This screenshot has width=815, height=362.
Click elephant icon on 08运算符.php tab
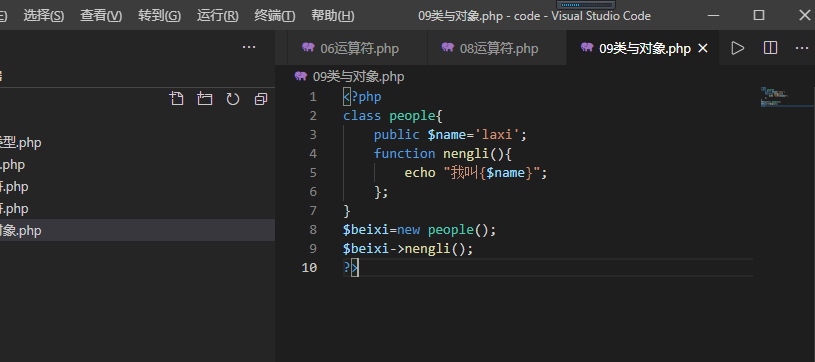(448, 48)
